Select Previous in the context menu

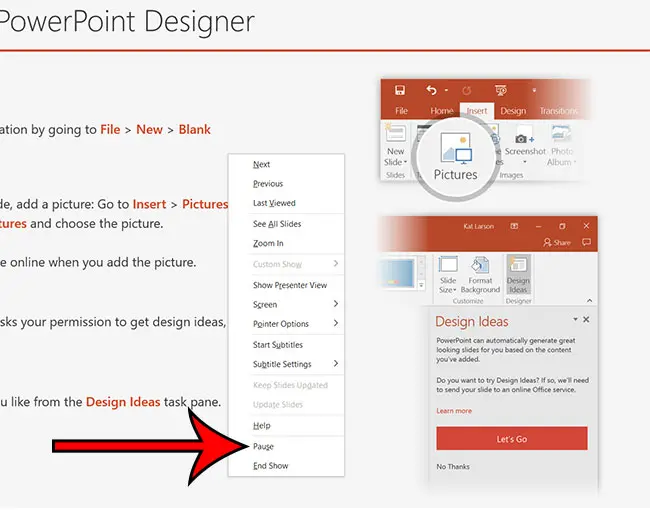[268, 184]
